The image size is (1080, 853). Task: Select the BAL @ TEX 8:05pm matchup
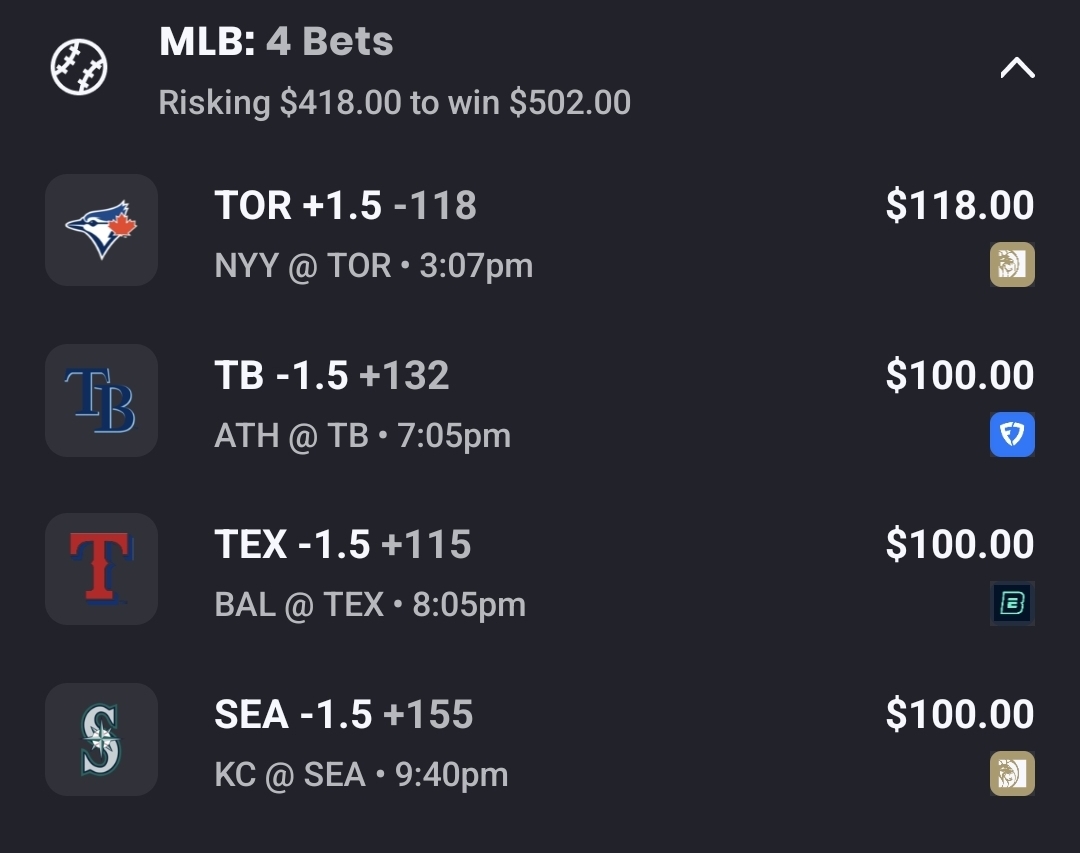370,605
